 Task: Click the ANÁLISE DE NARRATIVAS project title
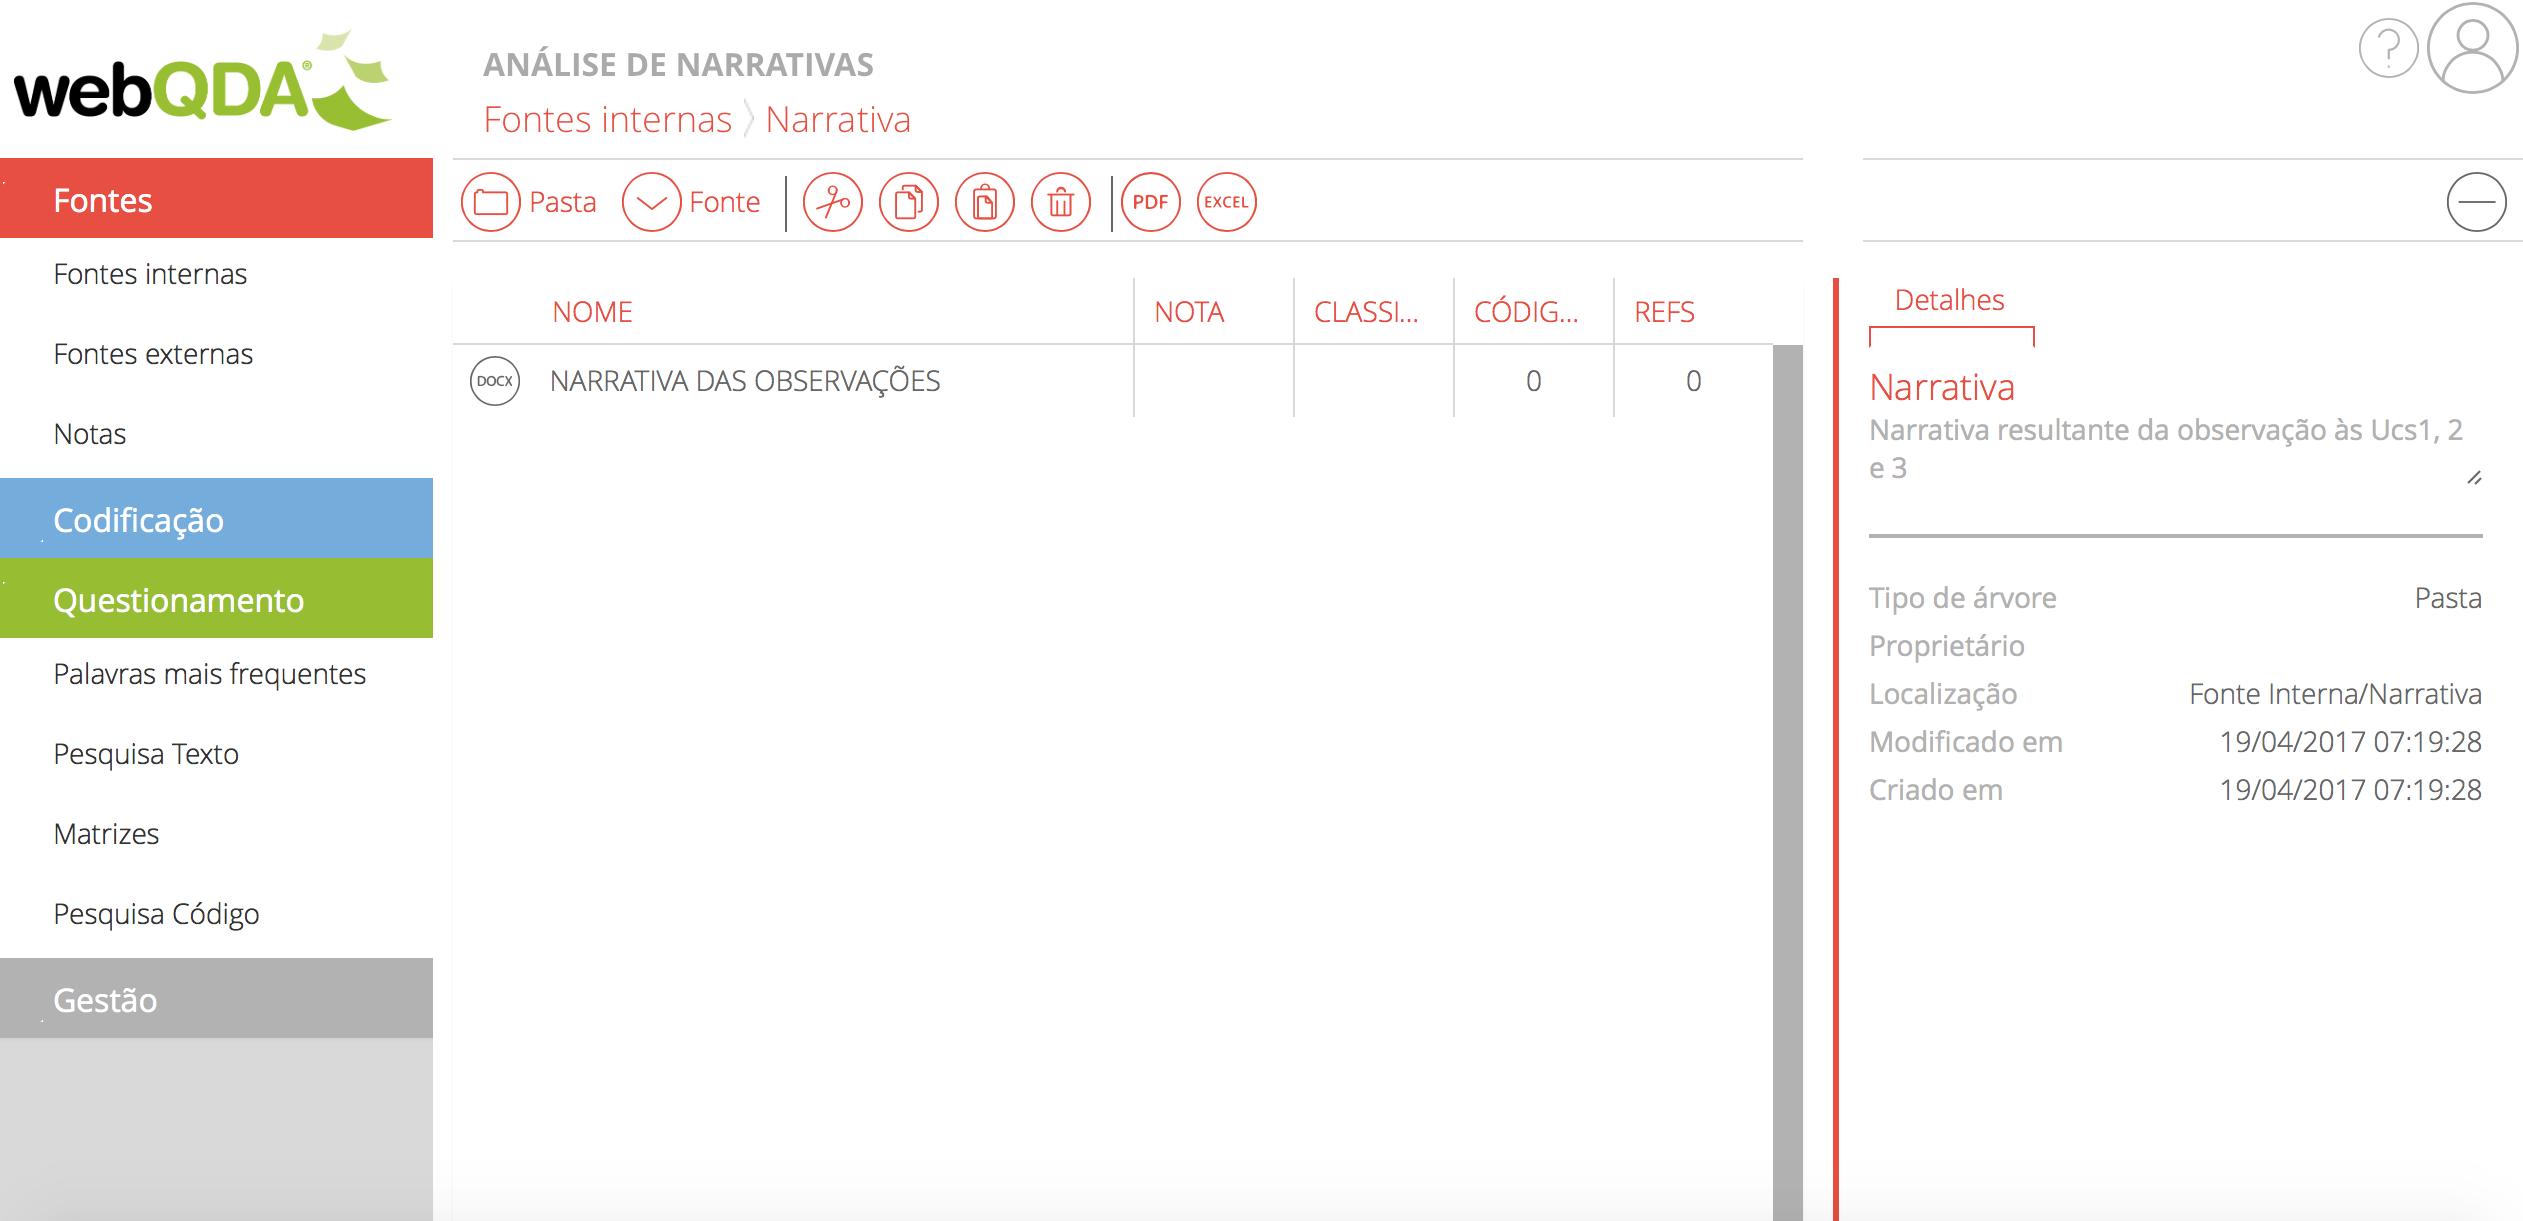pos(678,65)
